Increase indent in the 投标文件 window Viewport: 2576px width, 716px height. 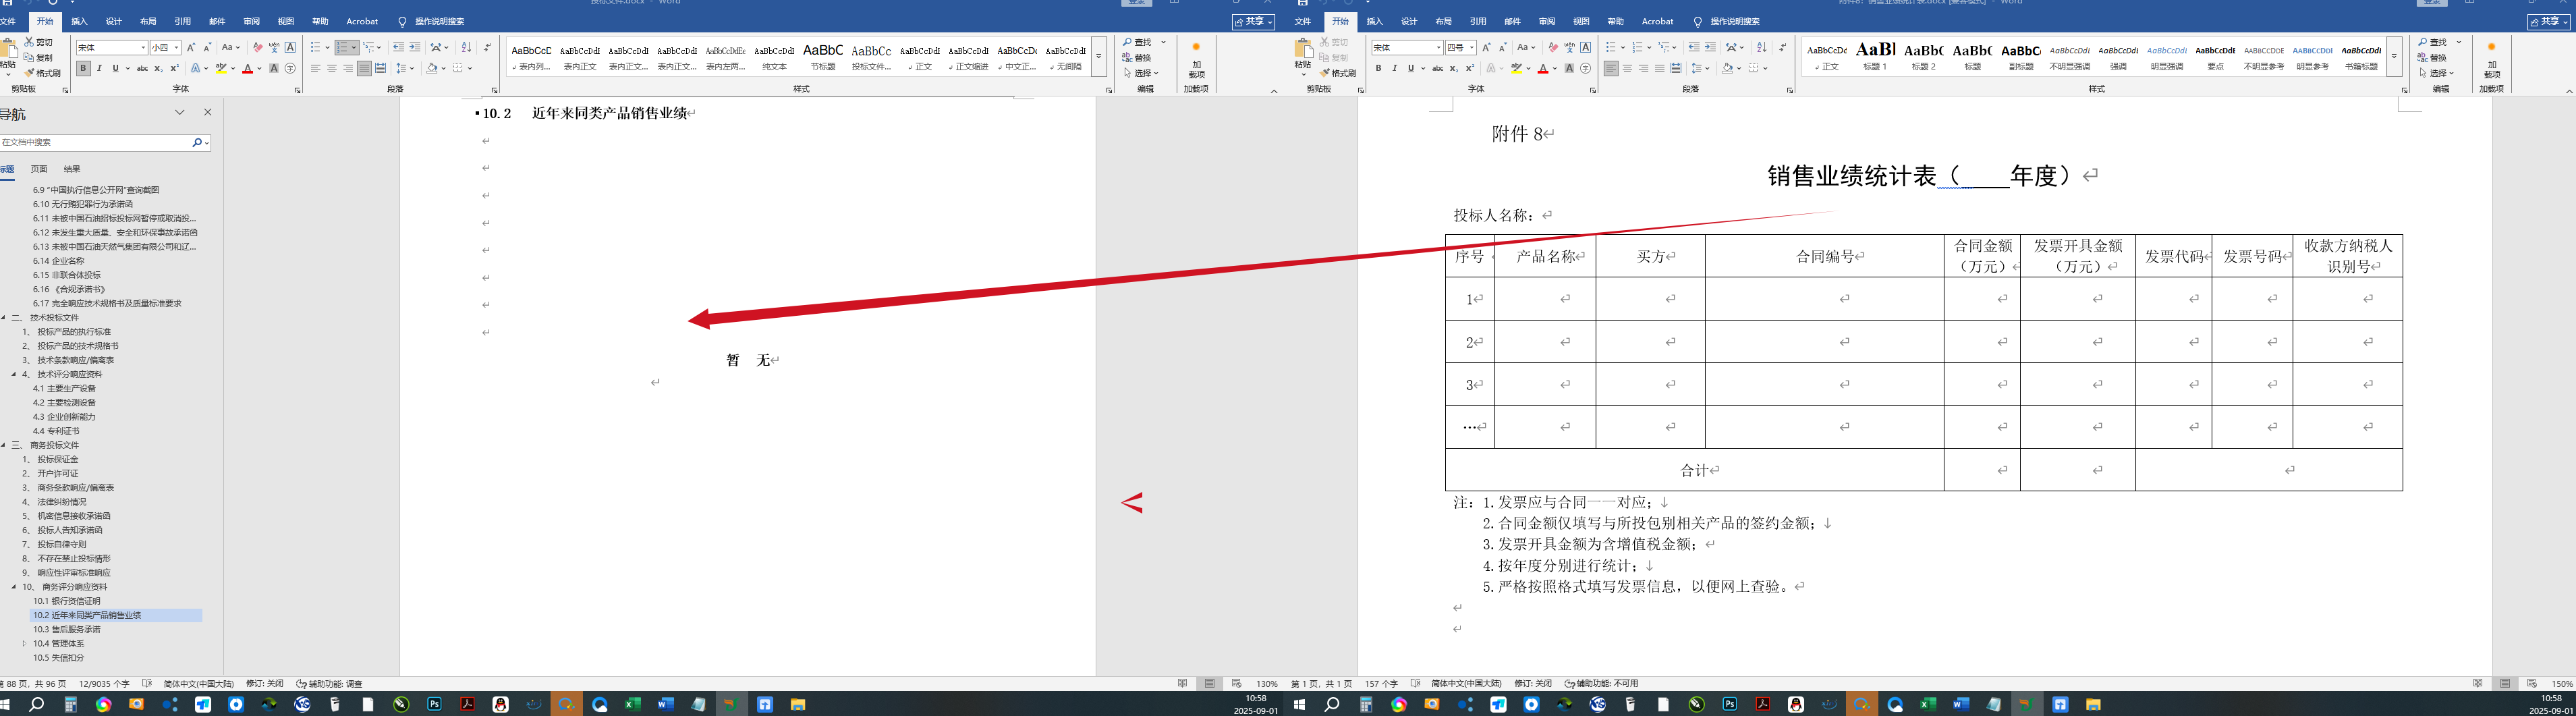pyautogui.click(x=415, y=48)
